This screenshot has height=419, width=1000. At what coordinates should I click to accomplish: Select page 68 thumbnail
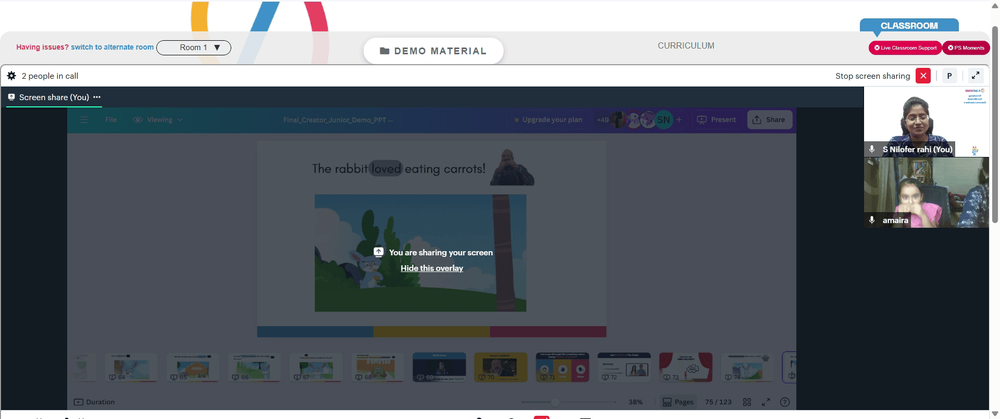point(378,367)
